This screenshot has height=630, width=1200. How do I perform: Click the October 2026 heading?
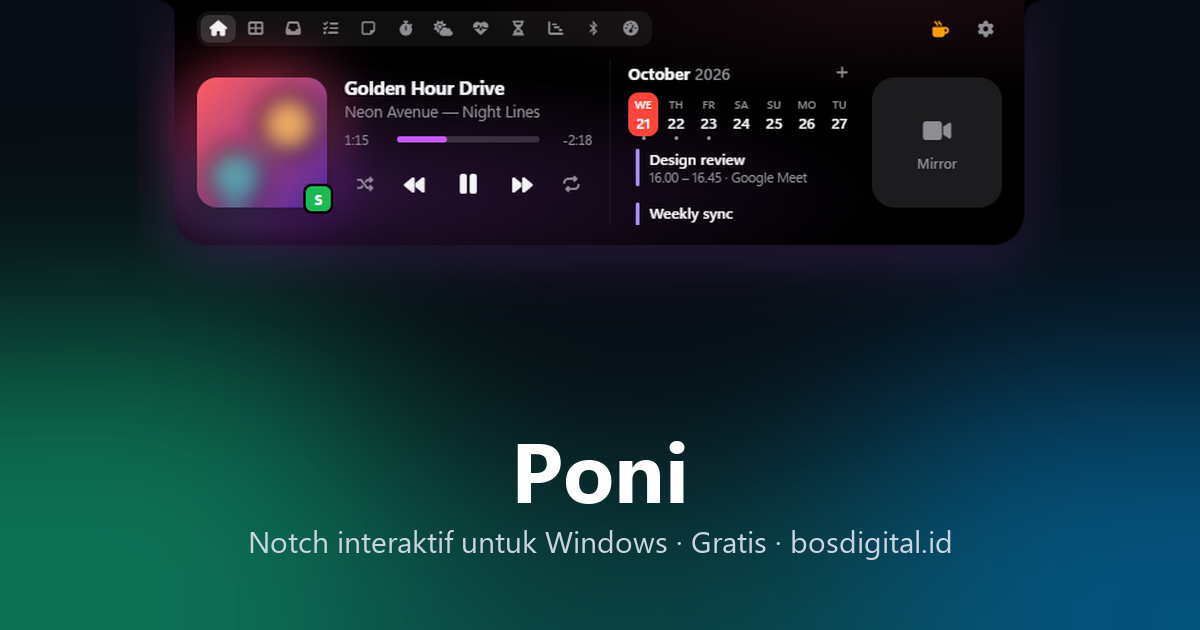point(679,74)
